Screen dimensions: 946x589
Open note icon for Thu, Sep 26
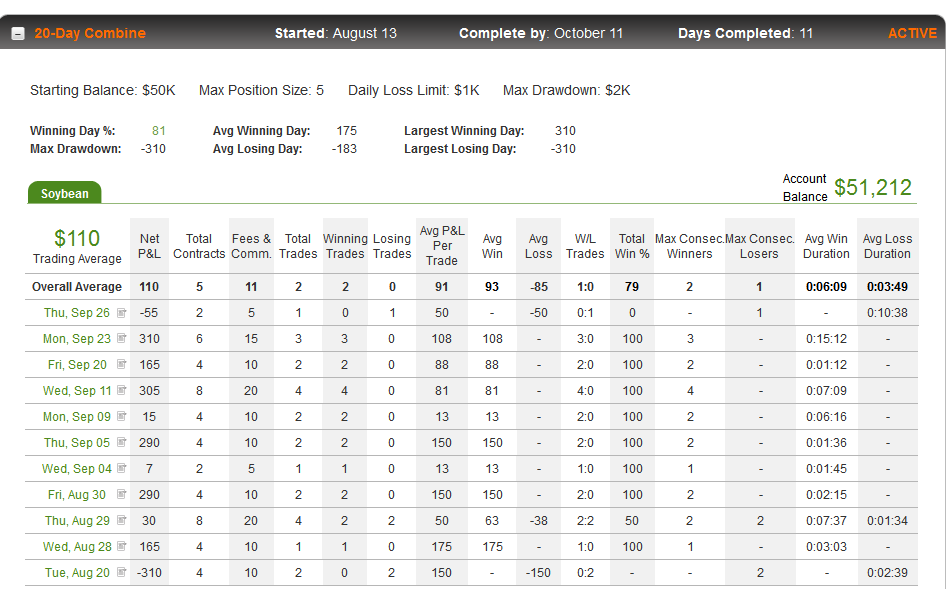click(x=122, y=313)
